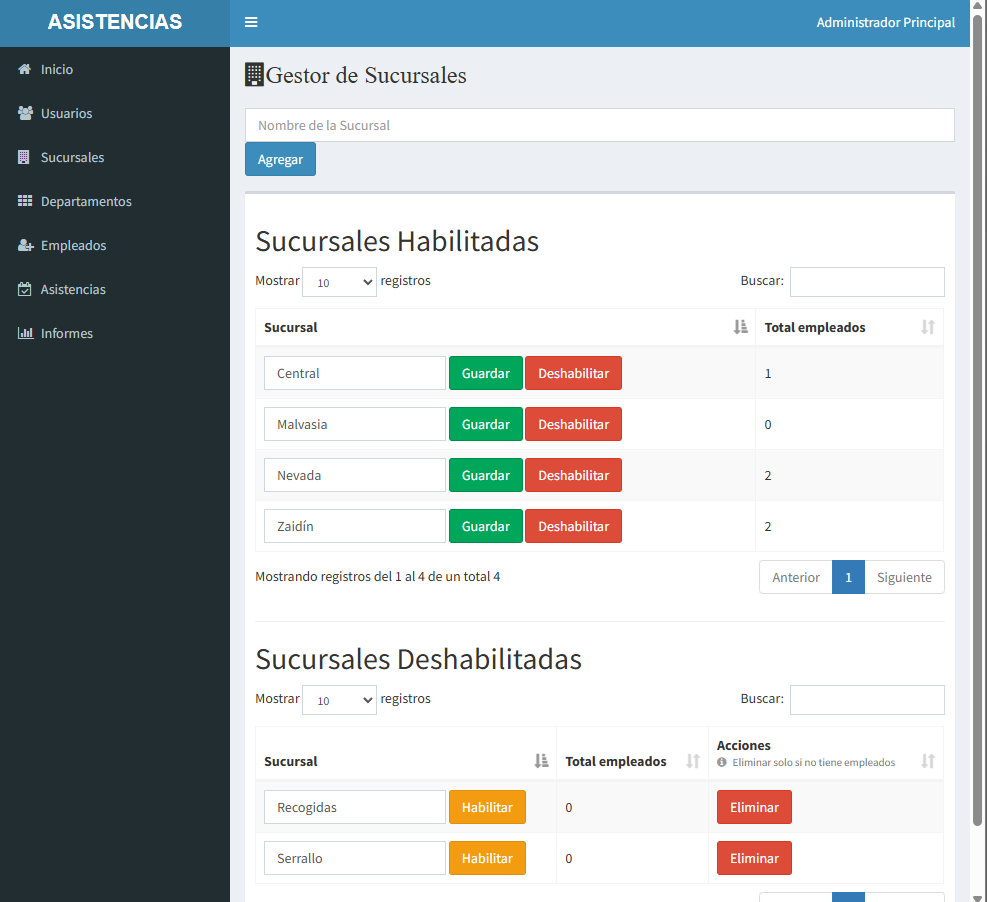Click the Nombre de la Sucursal field
Screen dimensions: 987x902
[599, 125]
